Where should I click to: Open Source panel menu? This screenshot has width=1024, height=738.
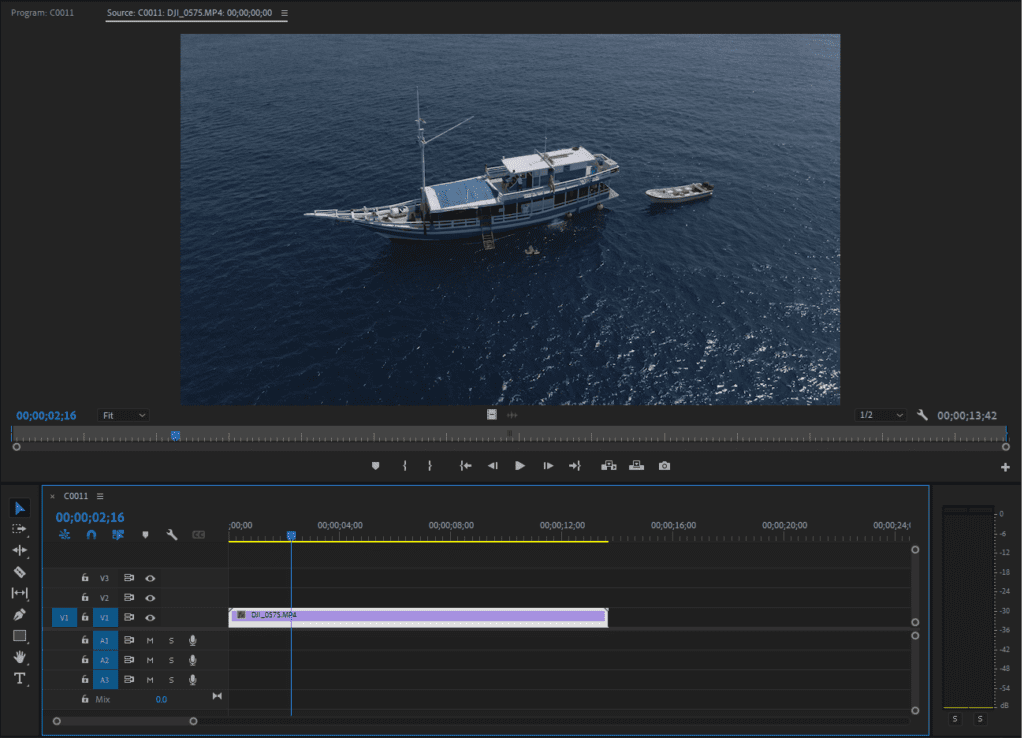pos(284,13)
